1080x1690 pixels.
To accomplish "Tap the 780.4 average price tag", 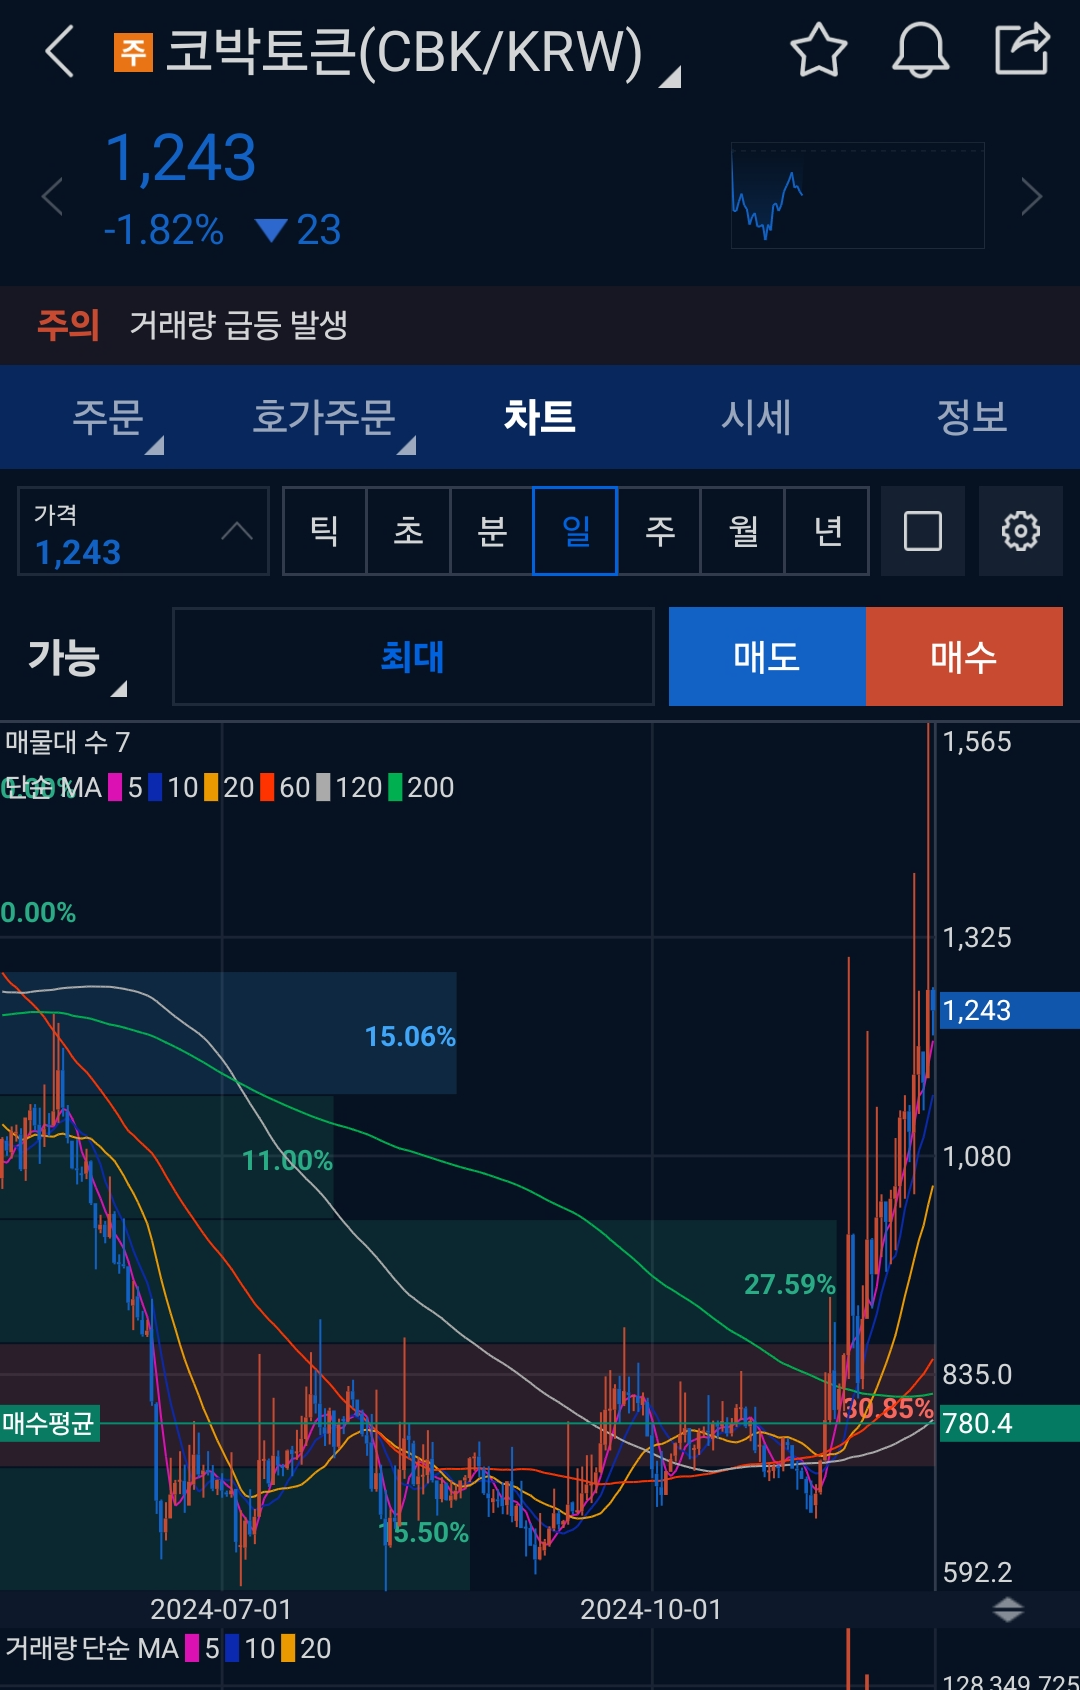I will point(1009,1423).
